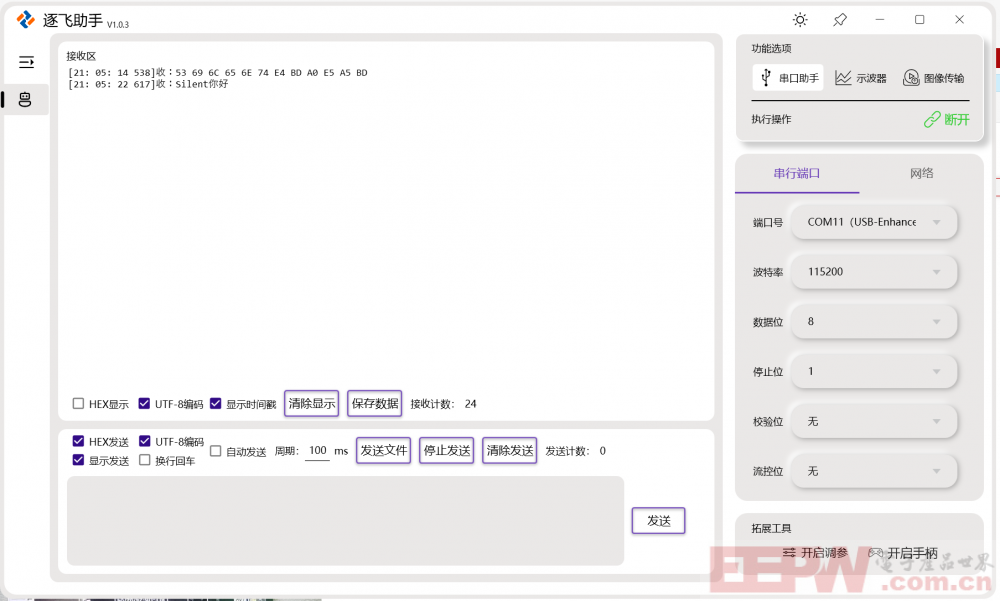Enable the 换行回车 checkbox
The height and width of the screenshot is (601, 1000).
pyautogui.click(x=145, y=459)
